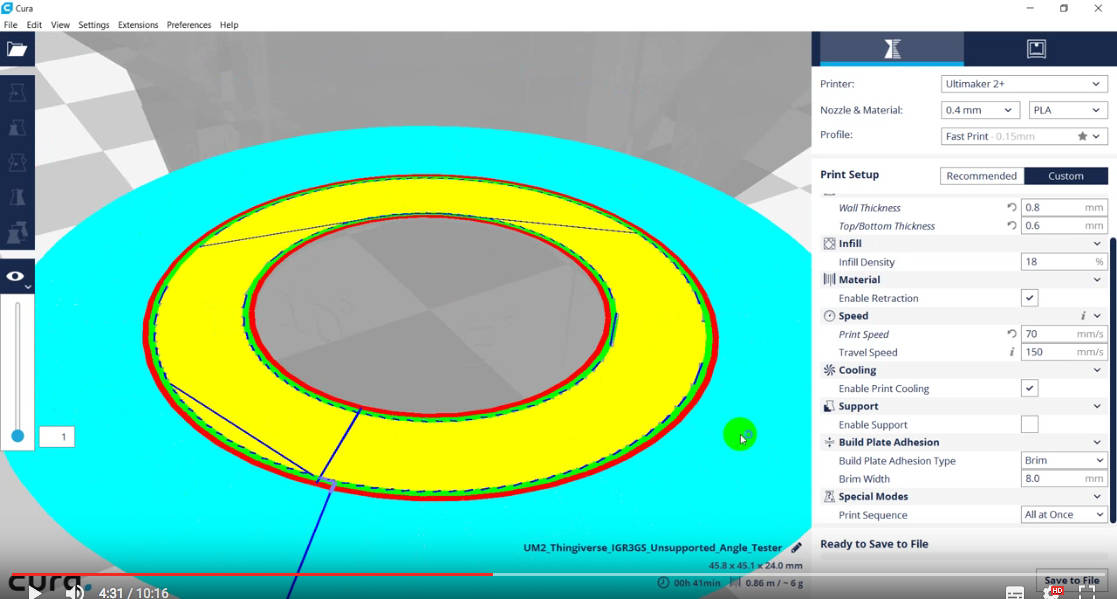This screenshot has height=599, width=1117.
Task: Open the view mode eye menu
Action: pos(17,278)
